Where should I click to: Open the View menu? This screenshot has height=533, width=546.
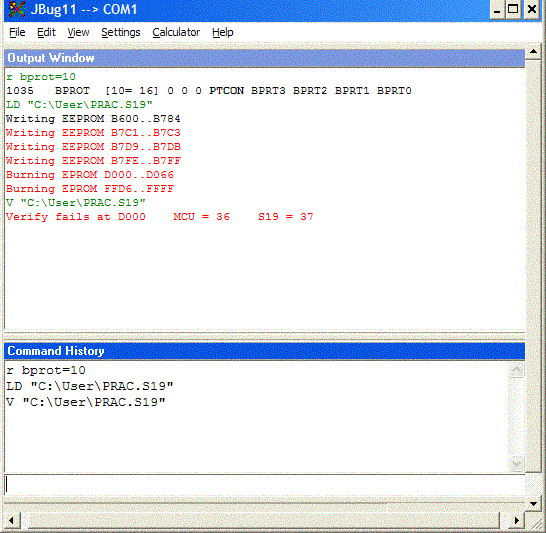tap(78, 32)
